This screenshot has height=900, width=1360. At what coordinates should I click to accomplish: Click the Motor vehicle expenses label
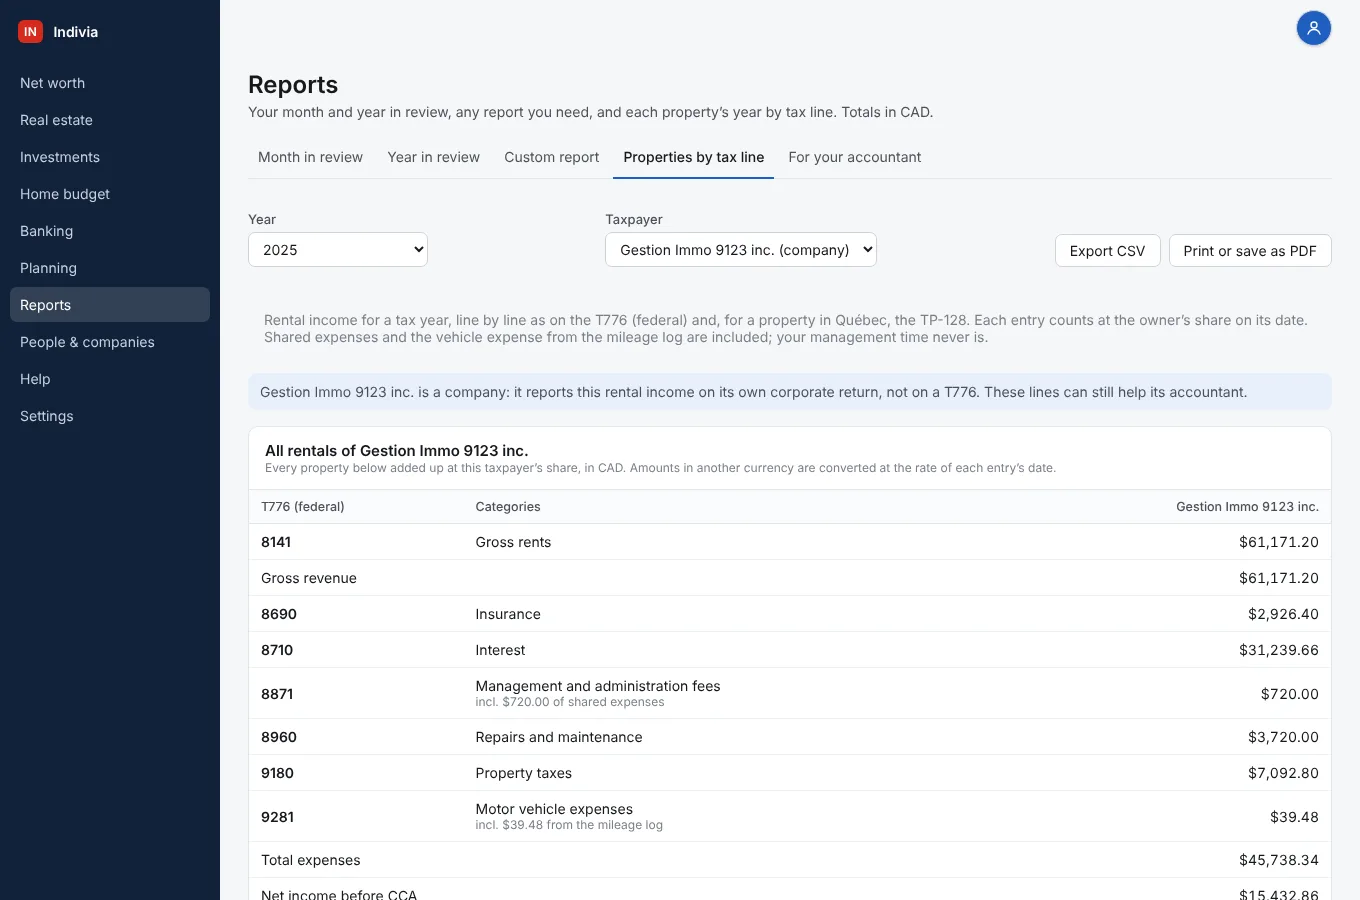point(554,809)
